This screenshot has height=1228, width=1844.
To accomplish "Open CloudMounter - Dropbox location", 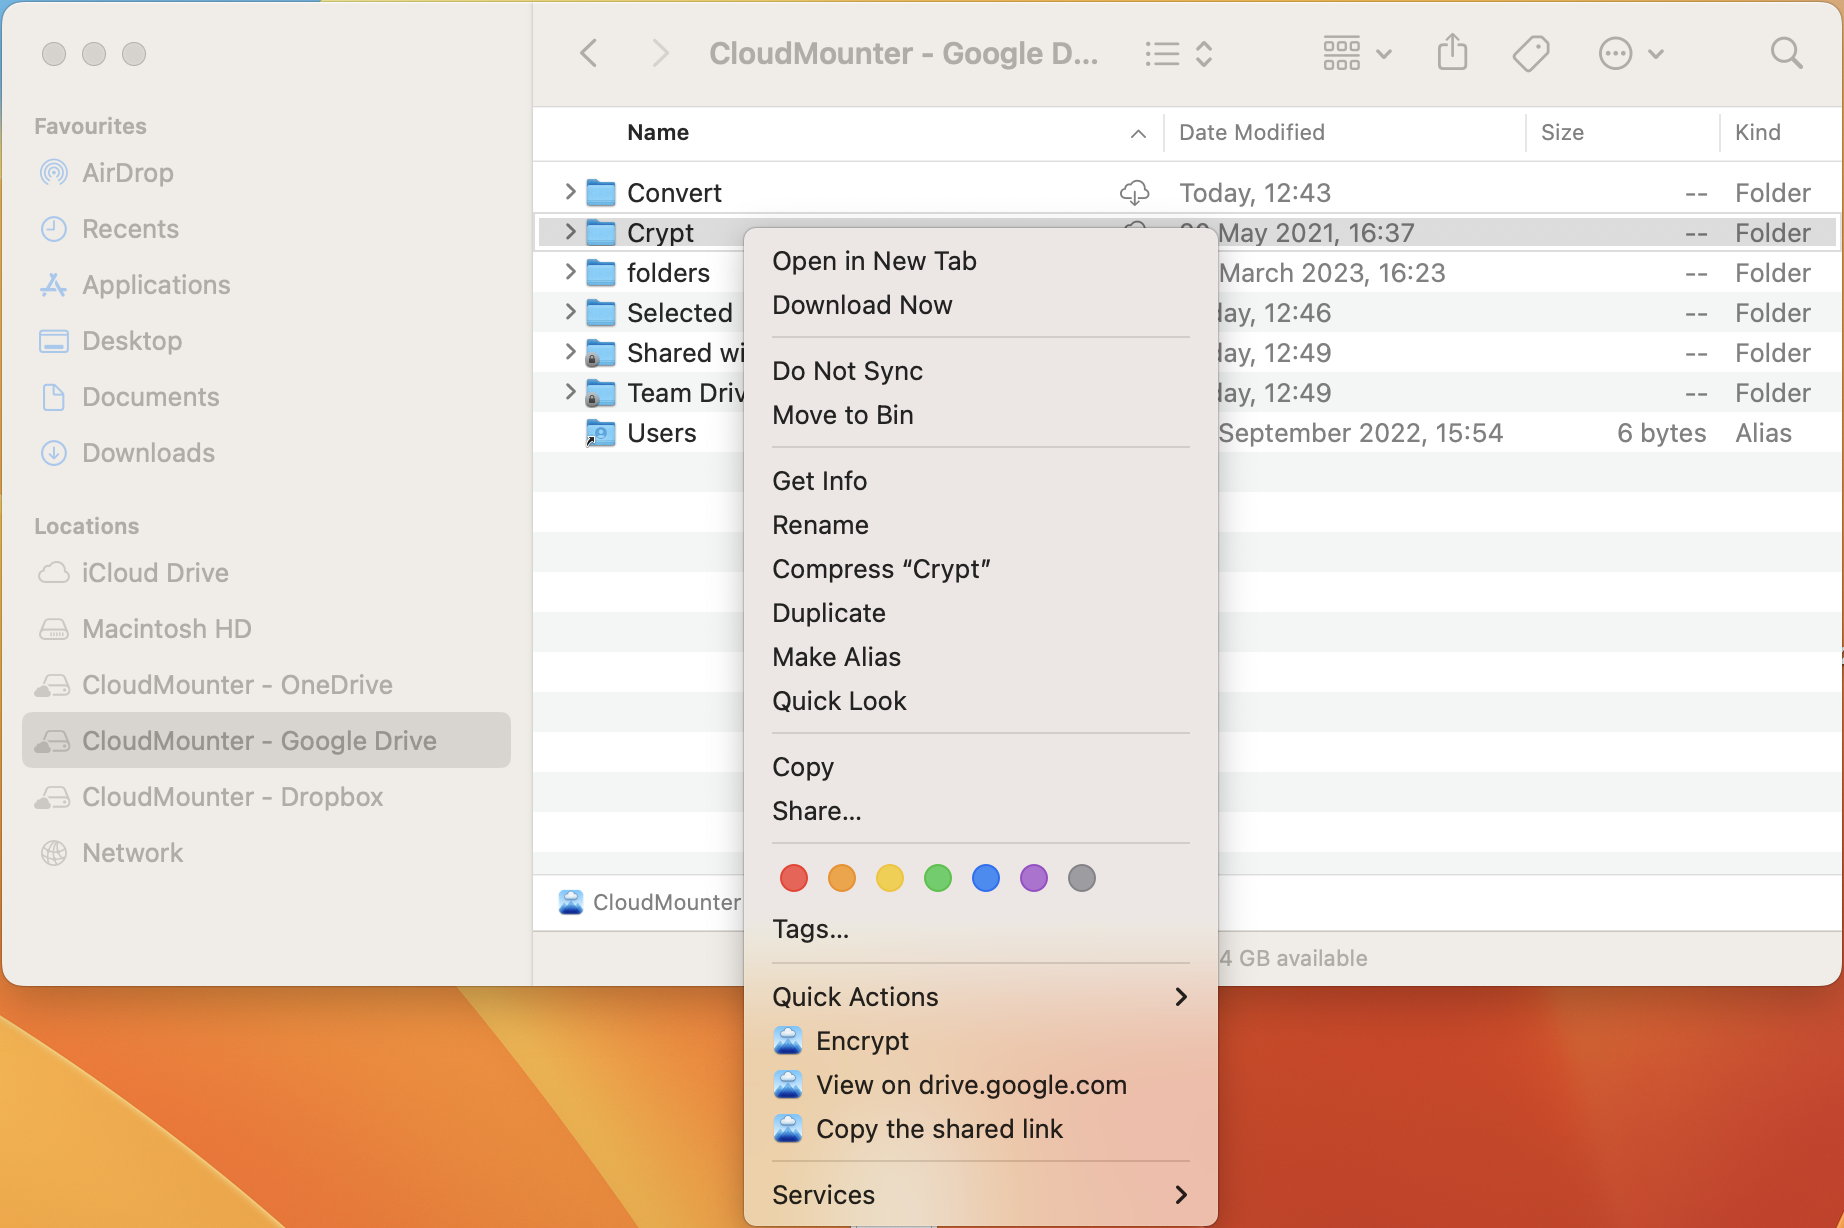I will click(x=266, y=797).
